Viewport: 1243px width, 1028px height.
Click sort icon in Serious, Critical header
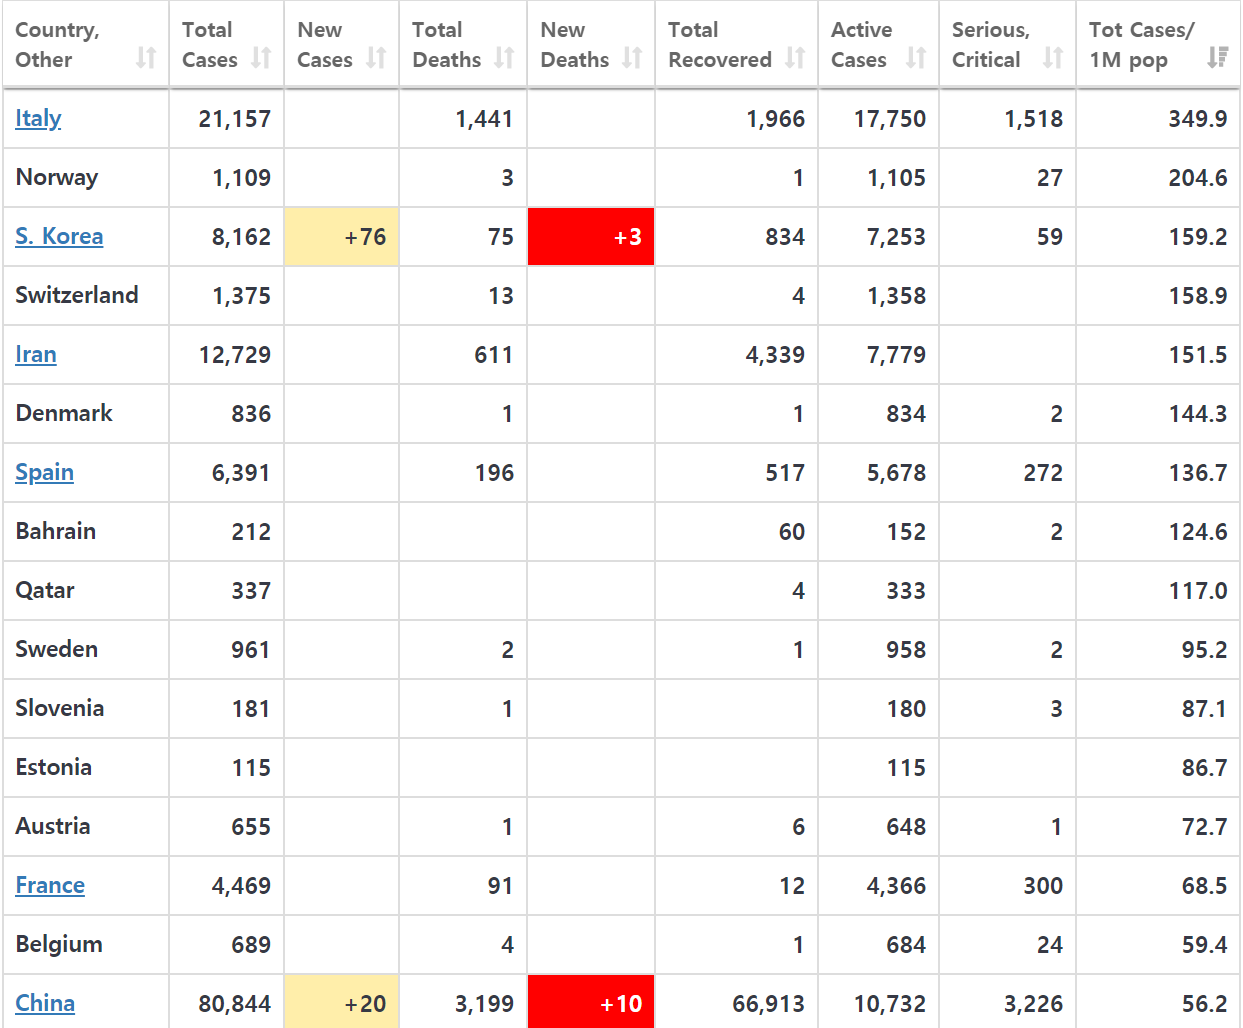tap(1053, 58)
